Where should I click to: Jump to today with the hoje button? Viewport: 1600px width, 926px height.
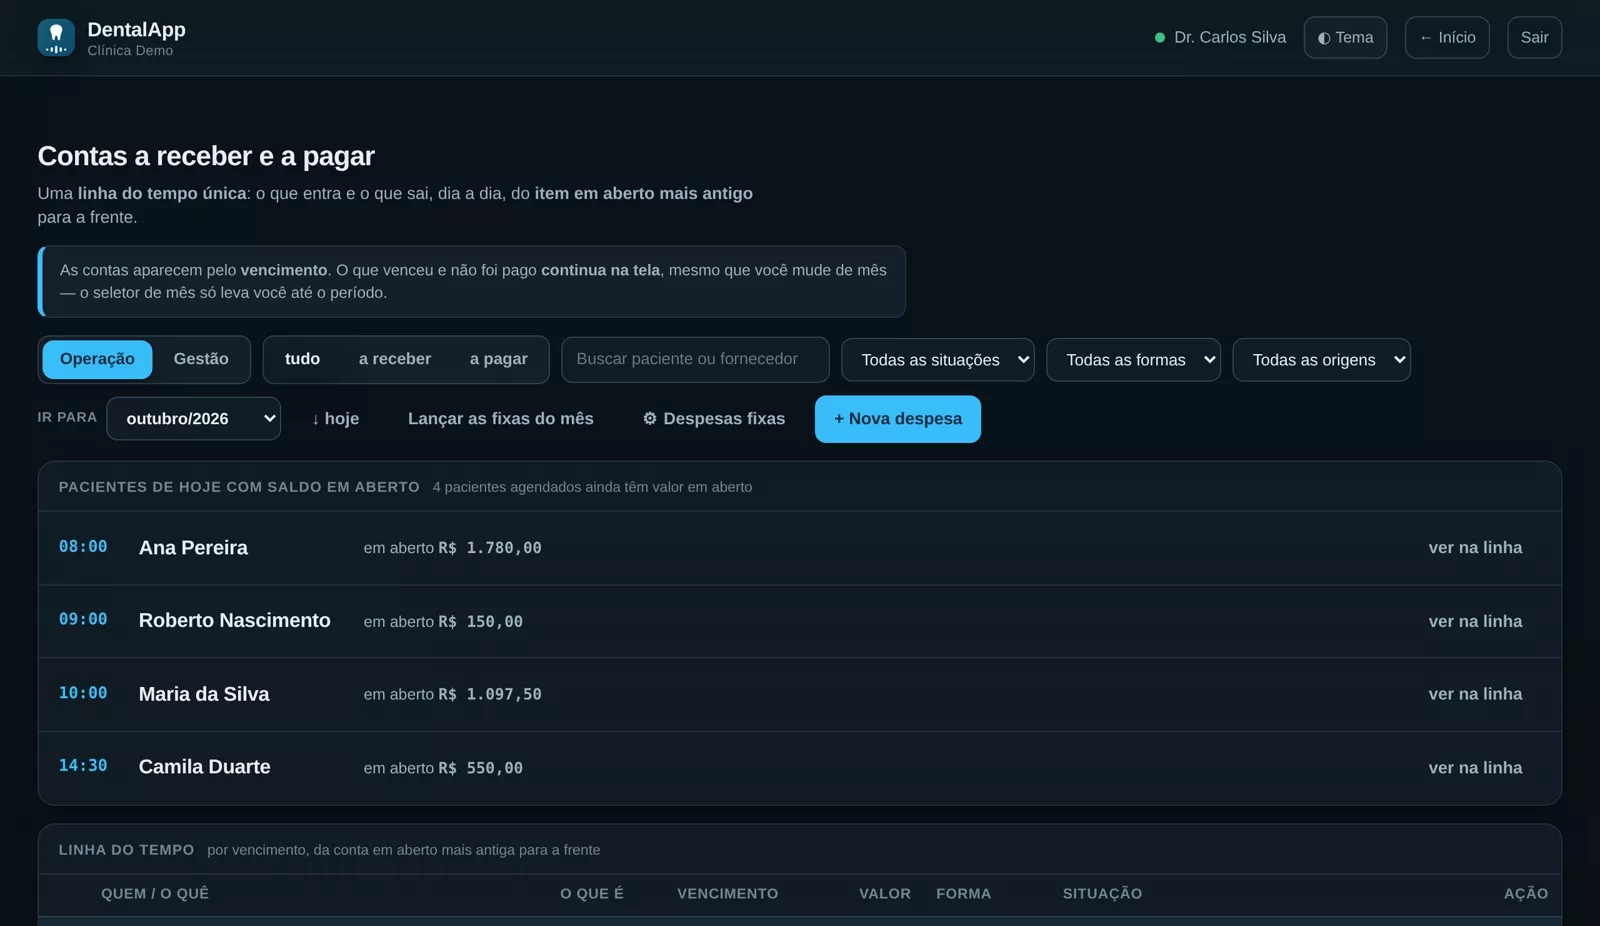(x=335, y=419)
